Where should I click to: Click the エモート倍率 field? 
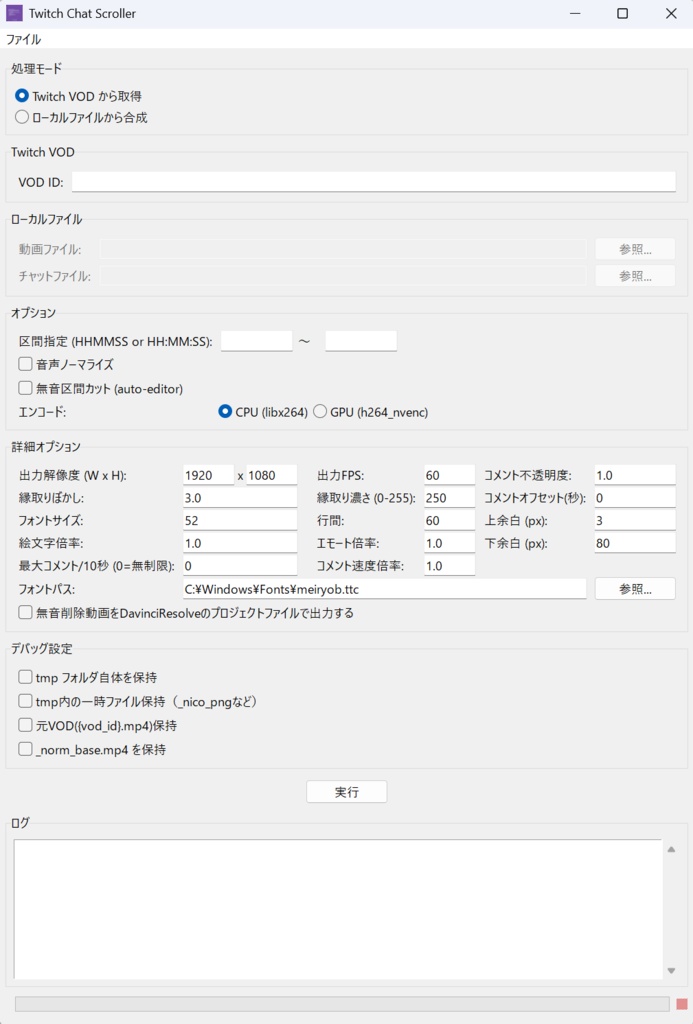point(449,543)
